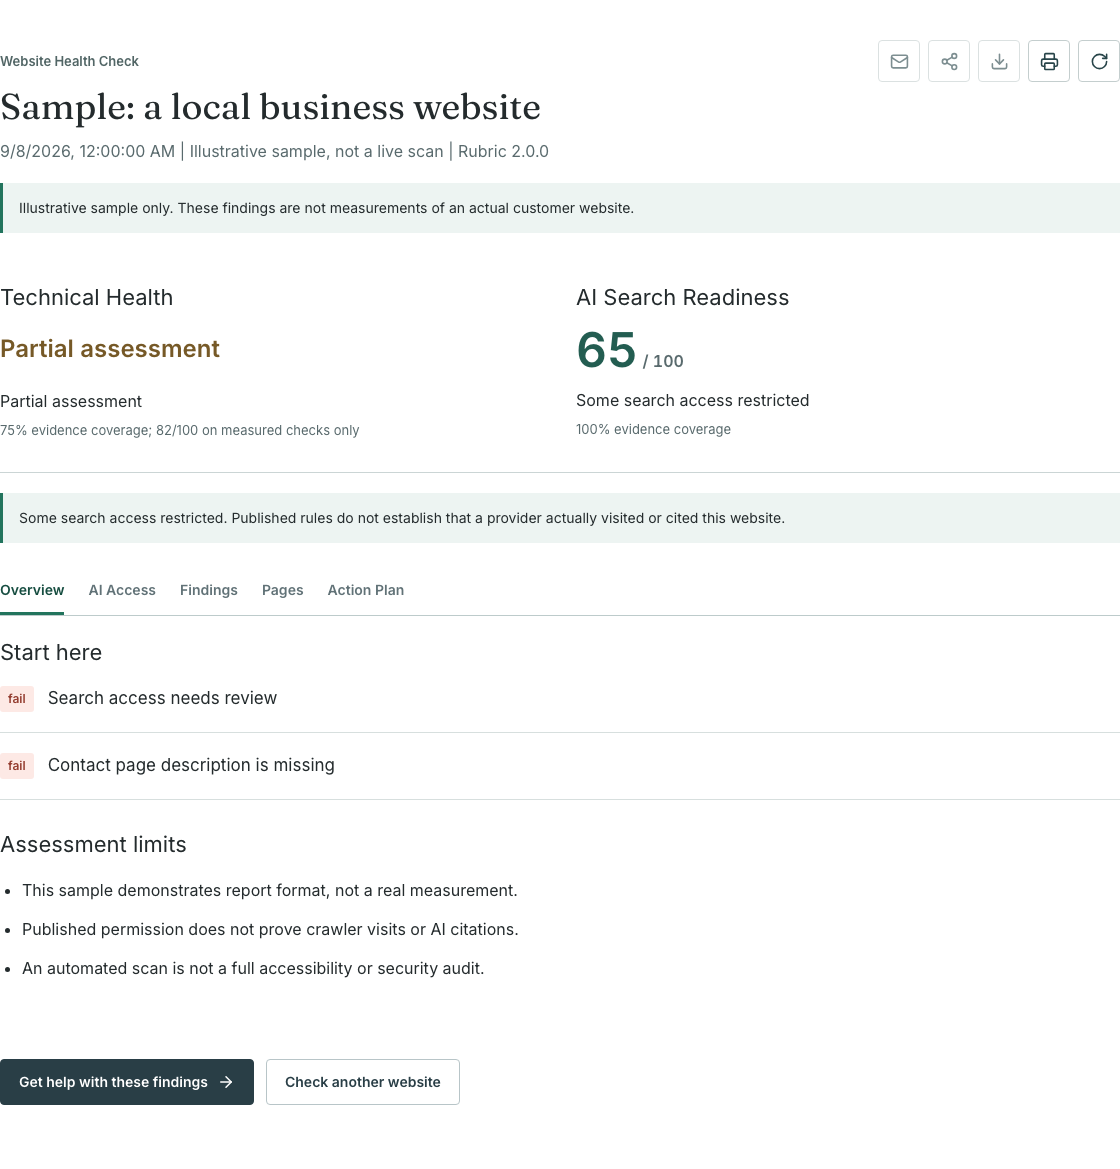
Task: Click the Start here heading
Action: (51, 652)
